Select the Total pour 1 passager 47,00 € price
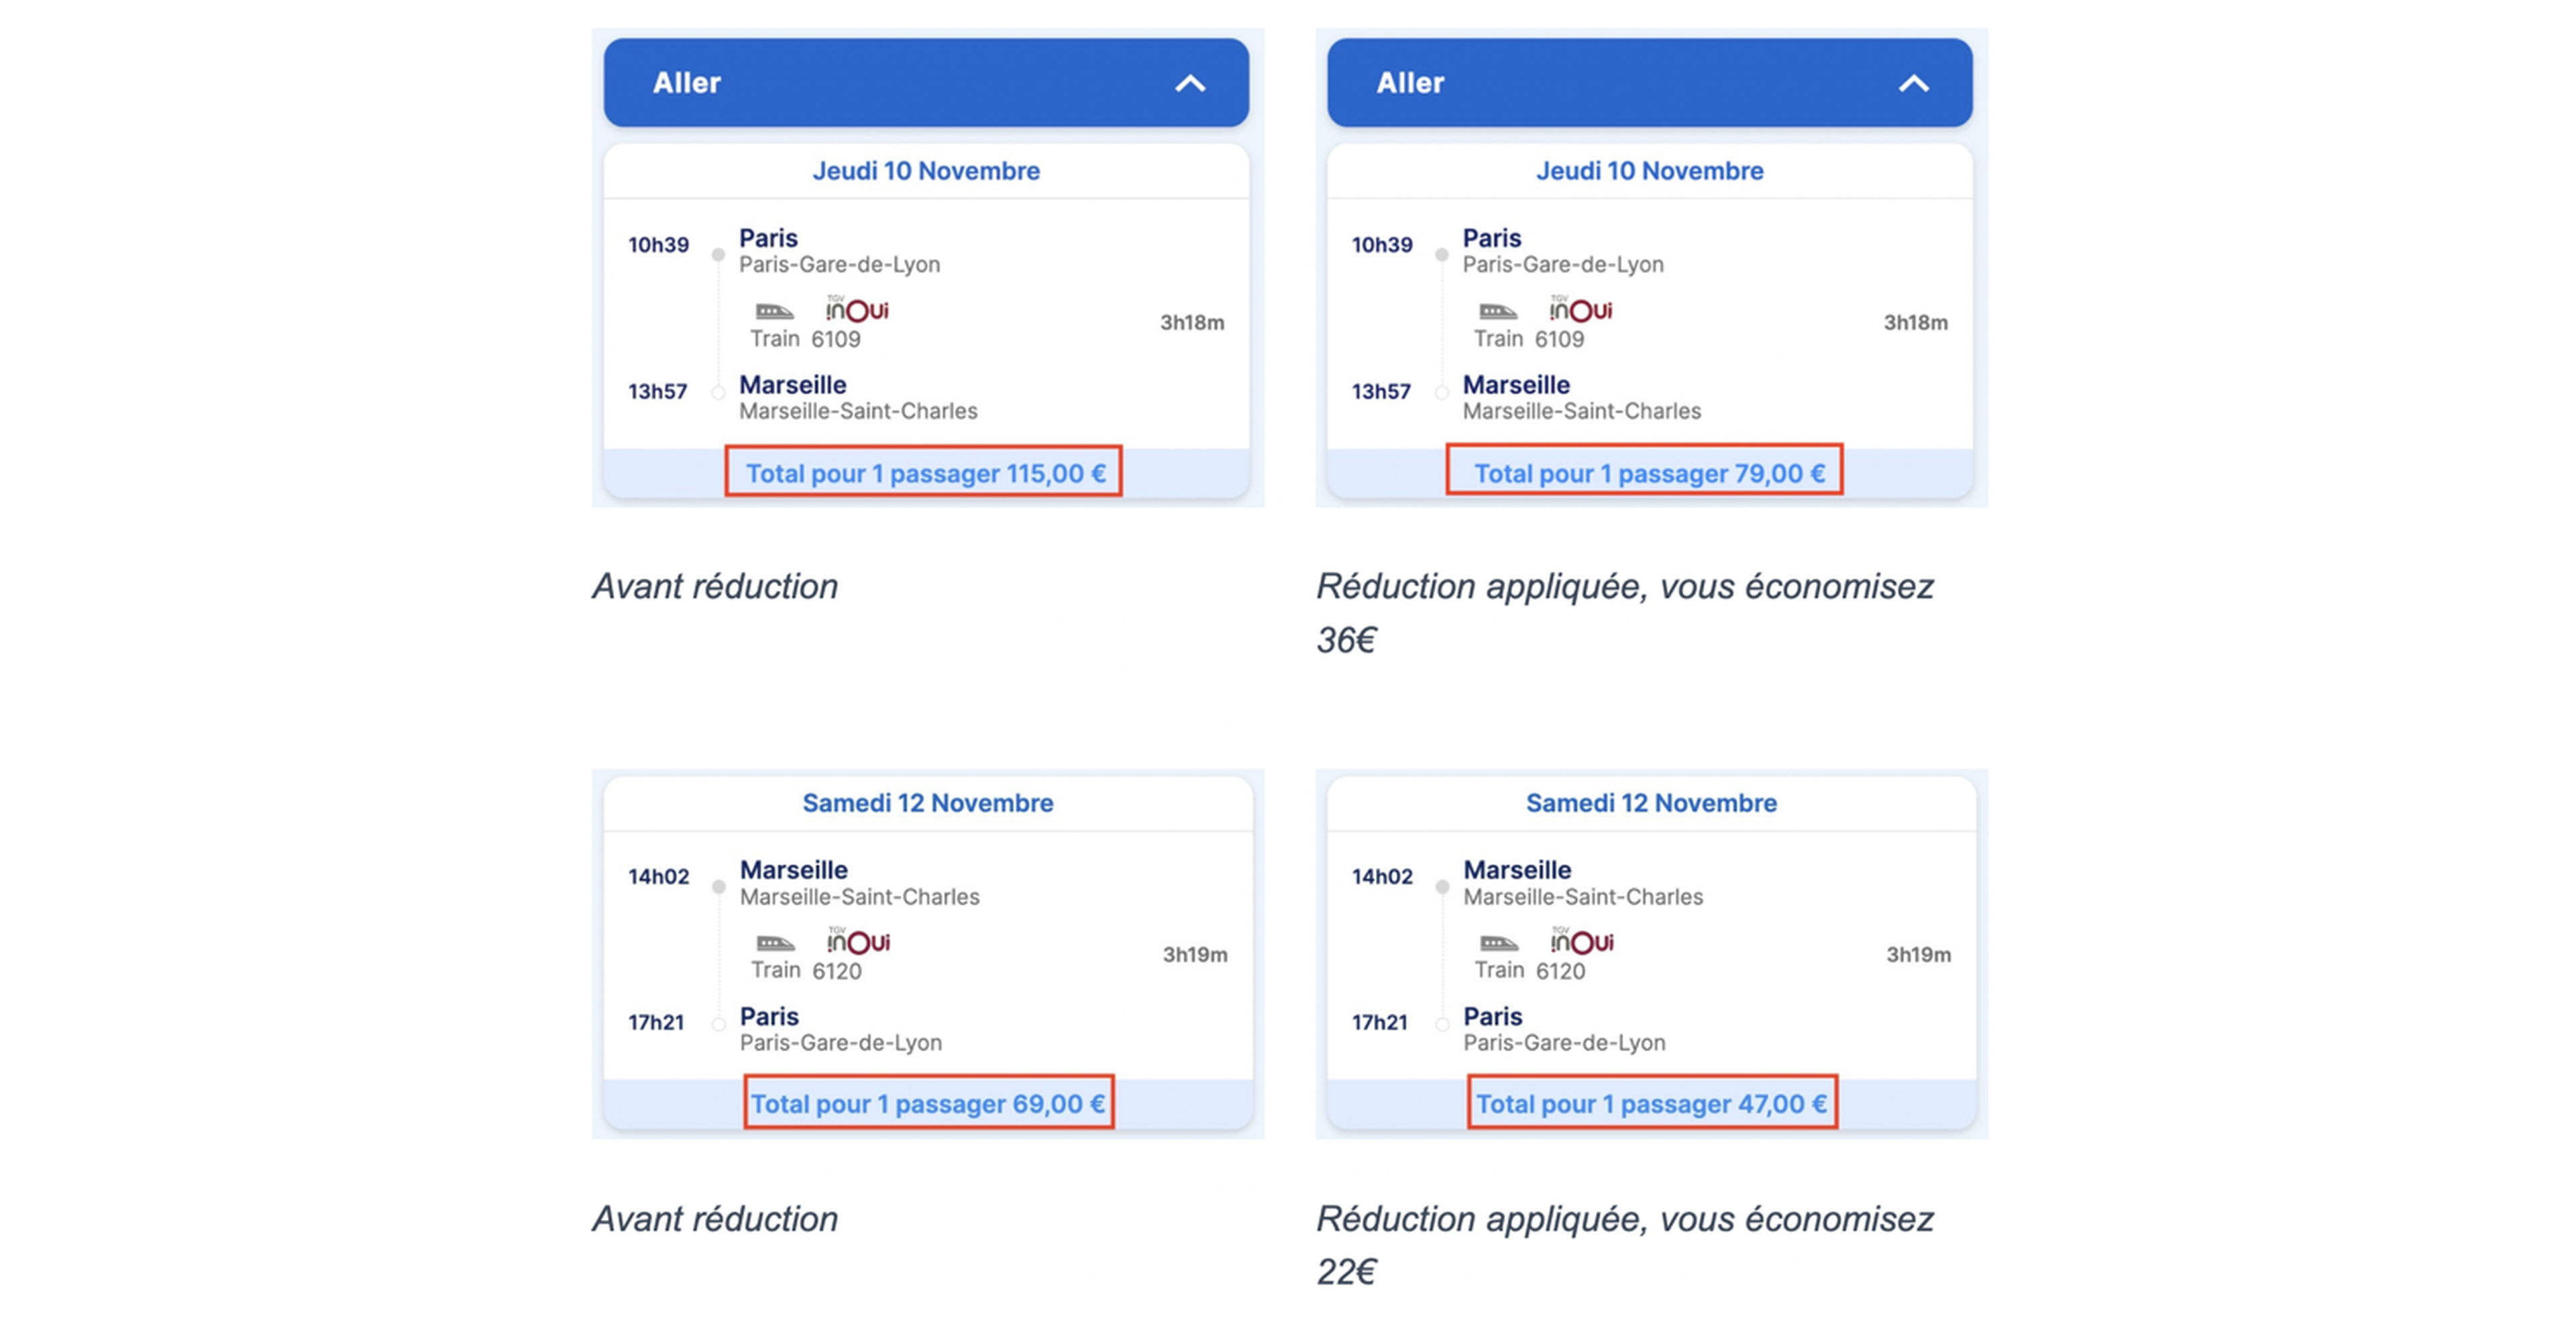Screen dimensions: 2576x1328 1651,1104
